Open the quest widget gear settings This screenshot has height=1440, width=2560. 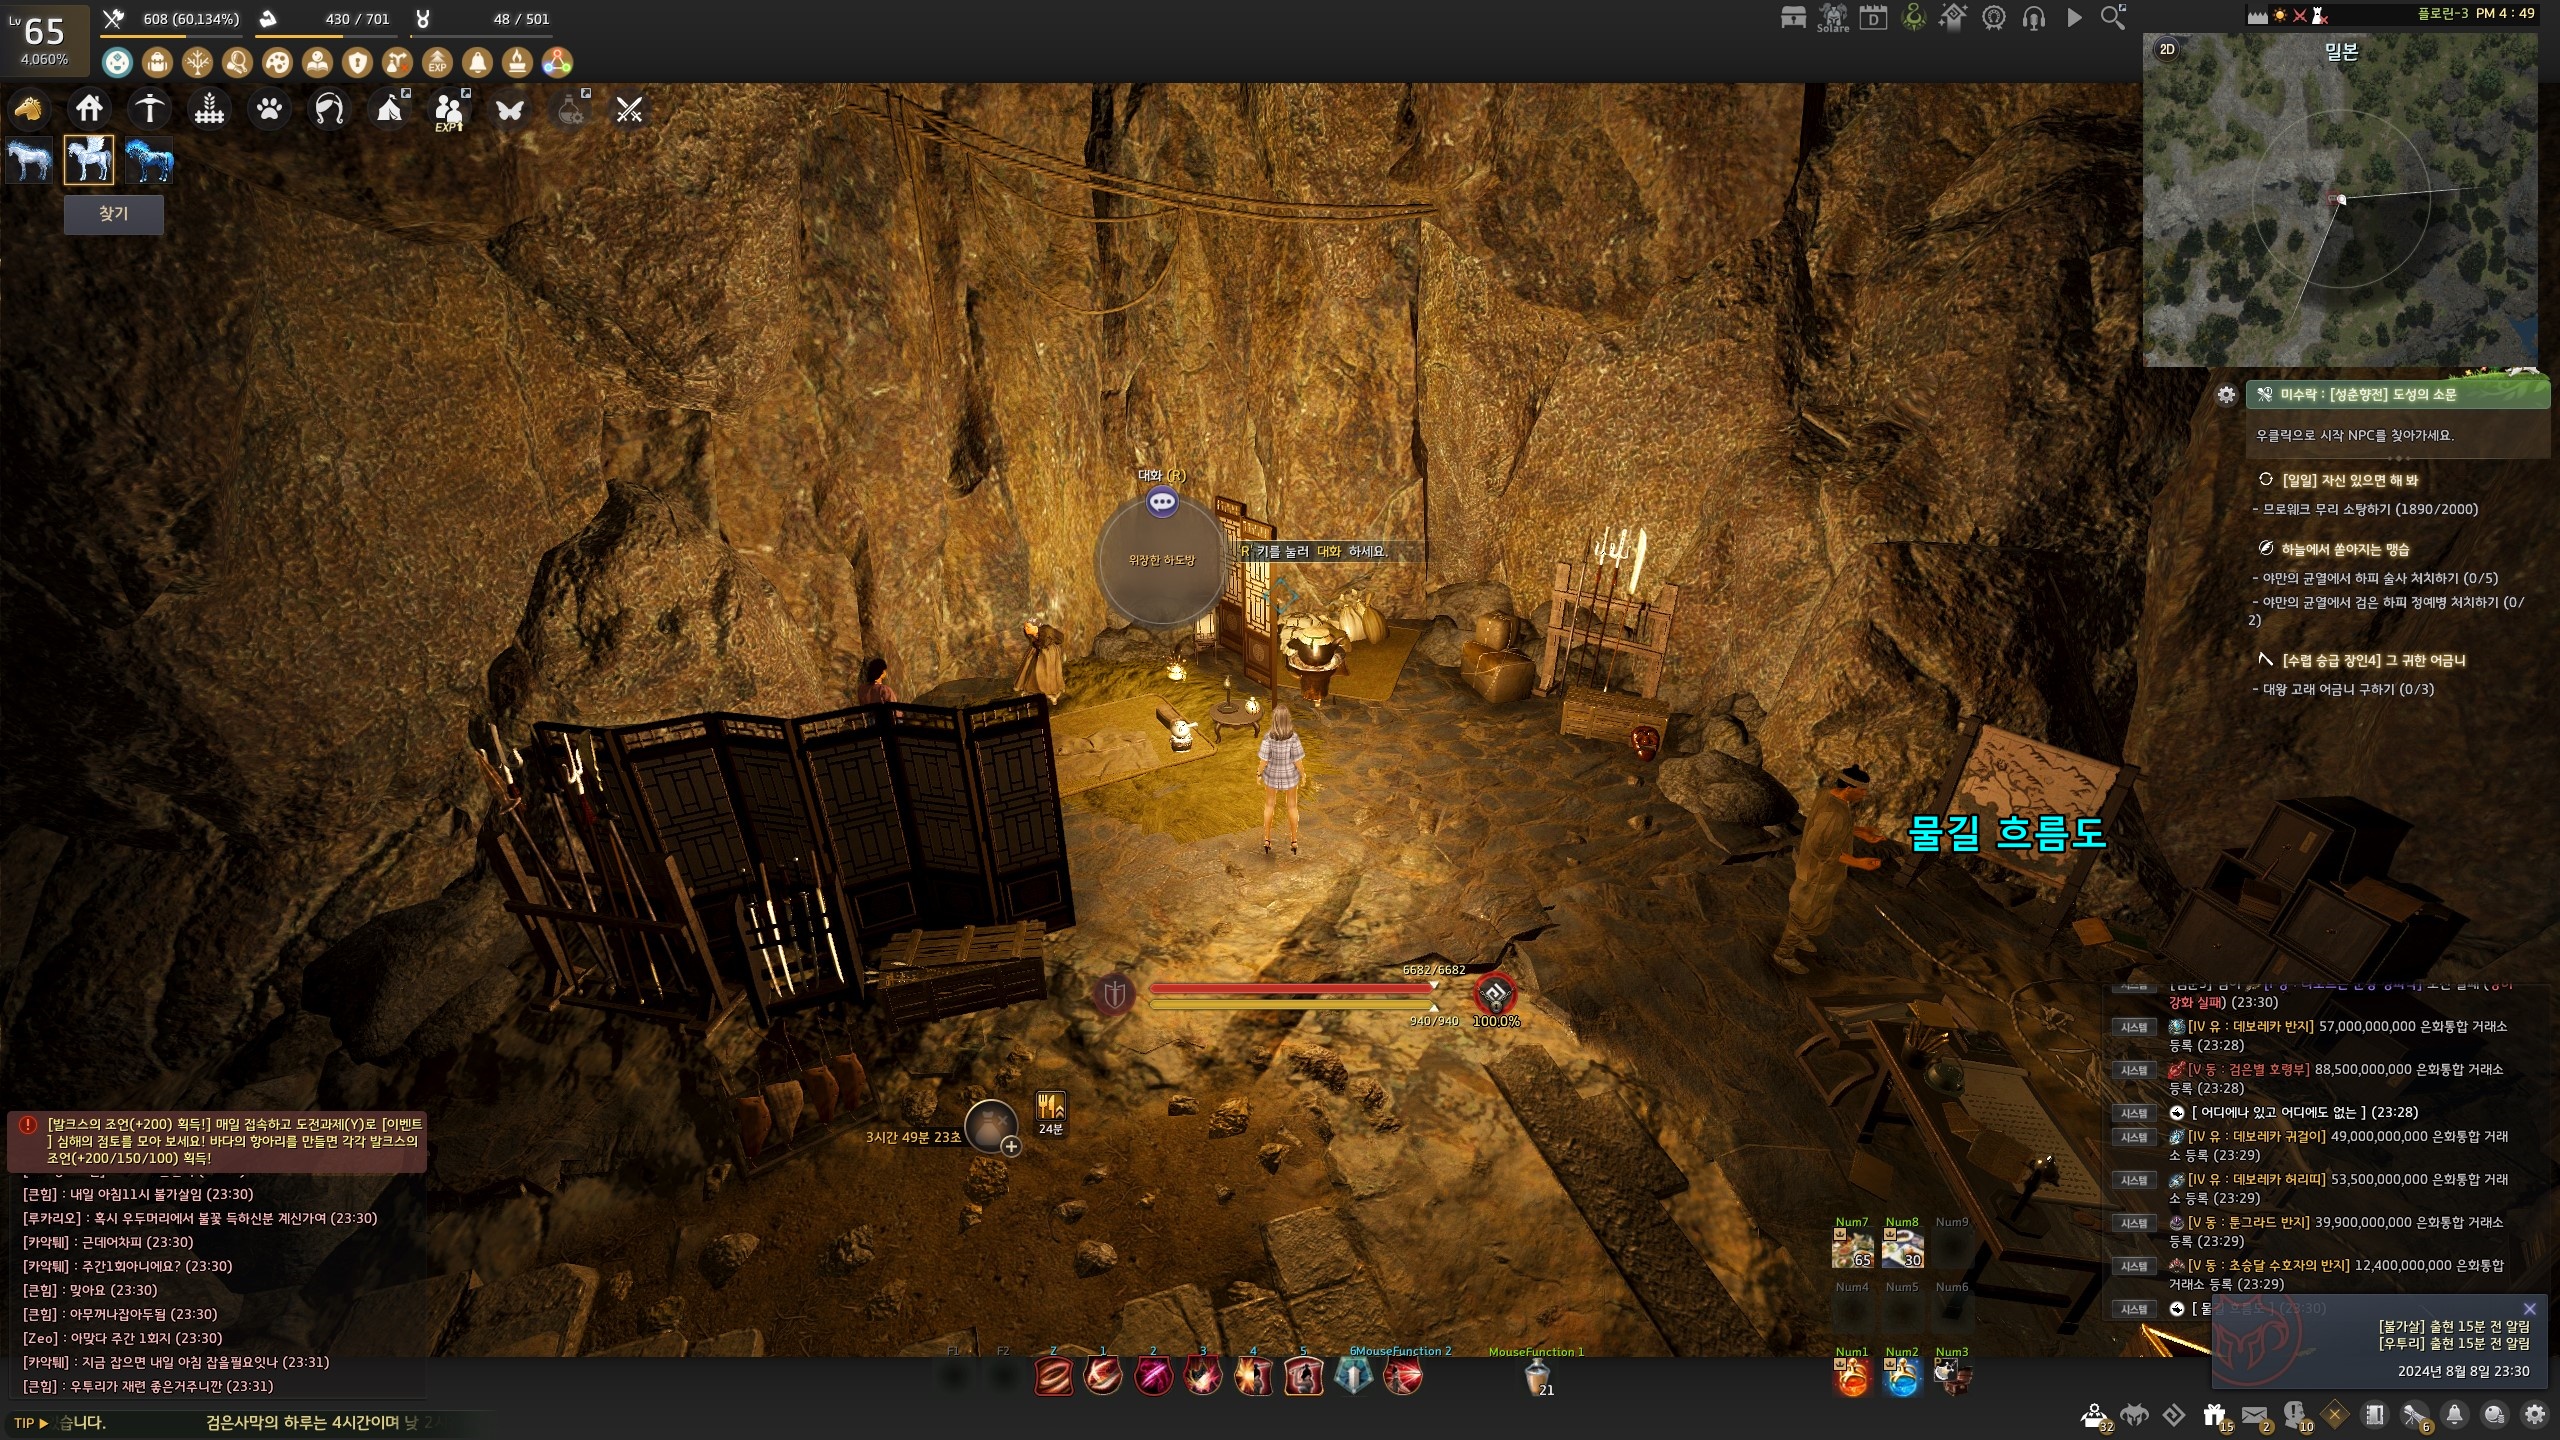pyautogui.click(x=2226, y=395)
